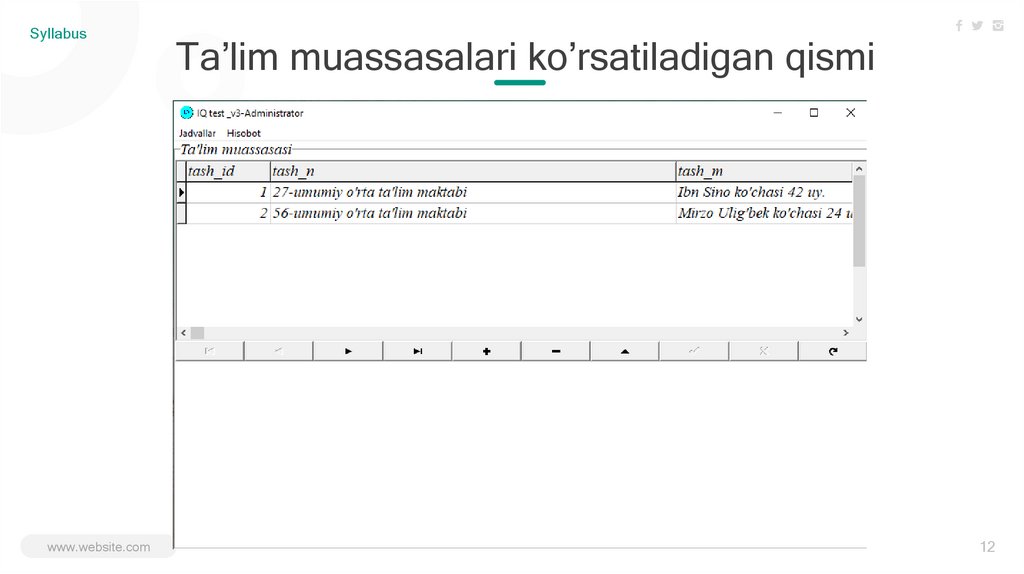Viewport: 1024px width, 574px height.
Task: Click the Syllabus label
Action: [x=58, y=34]
